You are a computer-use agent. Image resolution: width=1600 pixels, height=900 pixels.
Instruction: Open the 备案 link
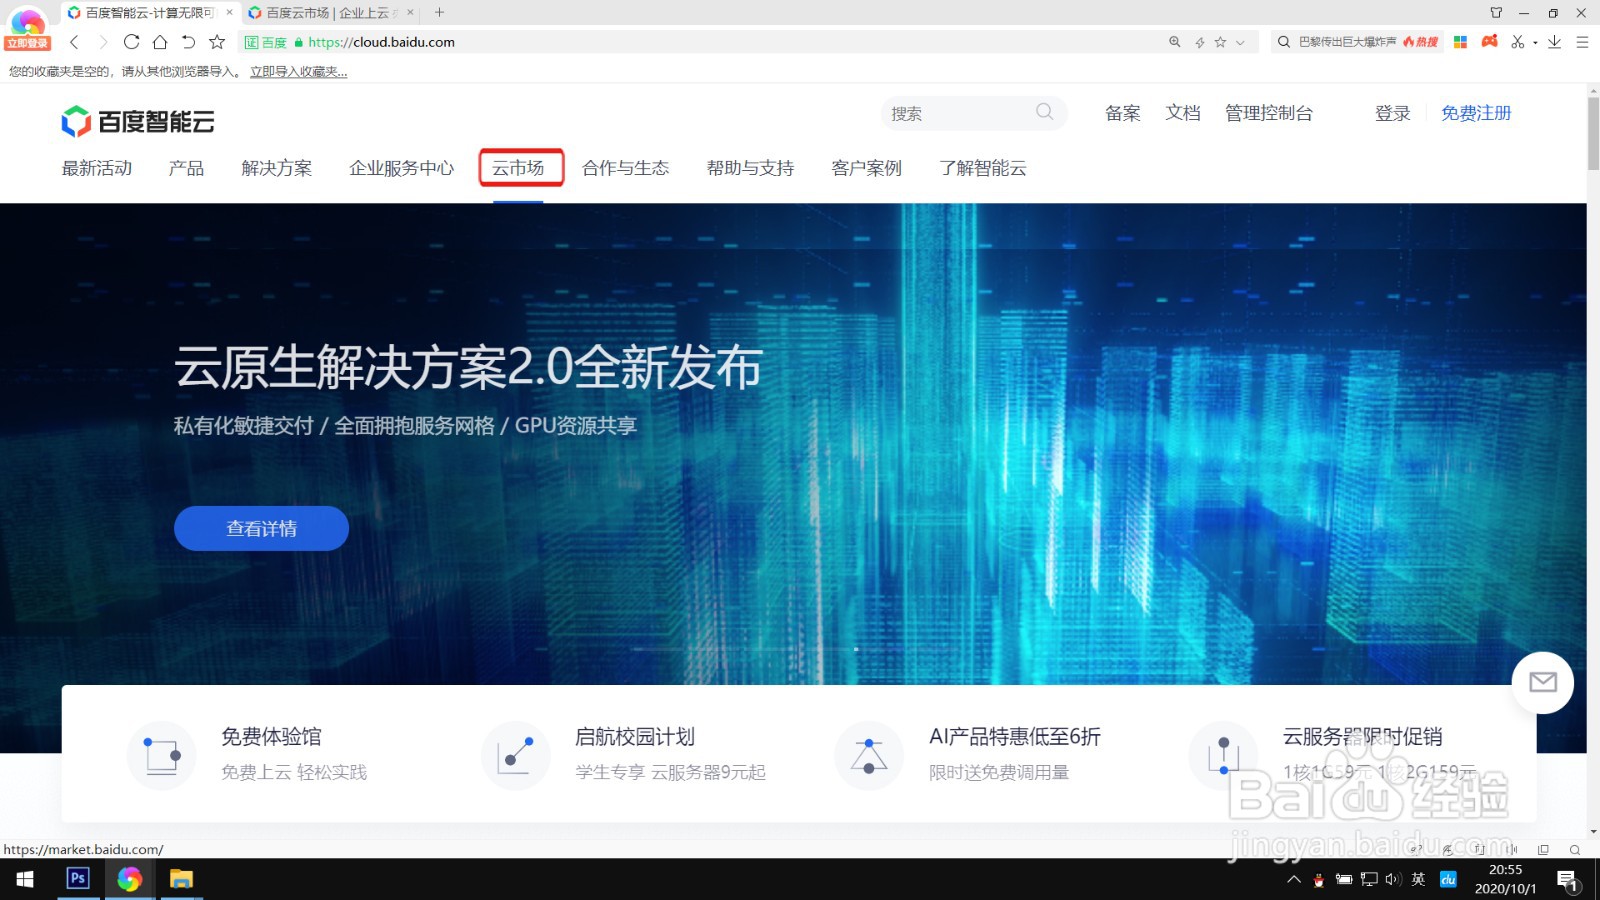pos(1123,113)
